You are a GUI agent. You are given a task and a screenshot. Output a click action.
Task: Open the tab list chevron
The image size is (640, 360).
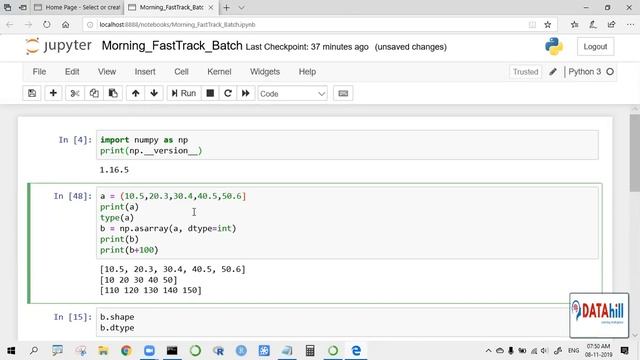[241, 7]
